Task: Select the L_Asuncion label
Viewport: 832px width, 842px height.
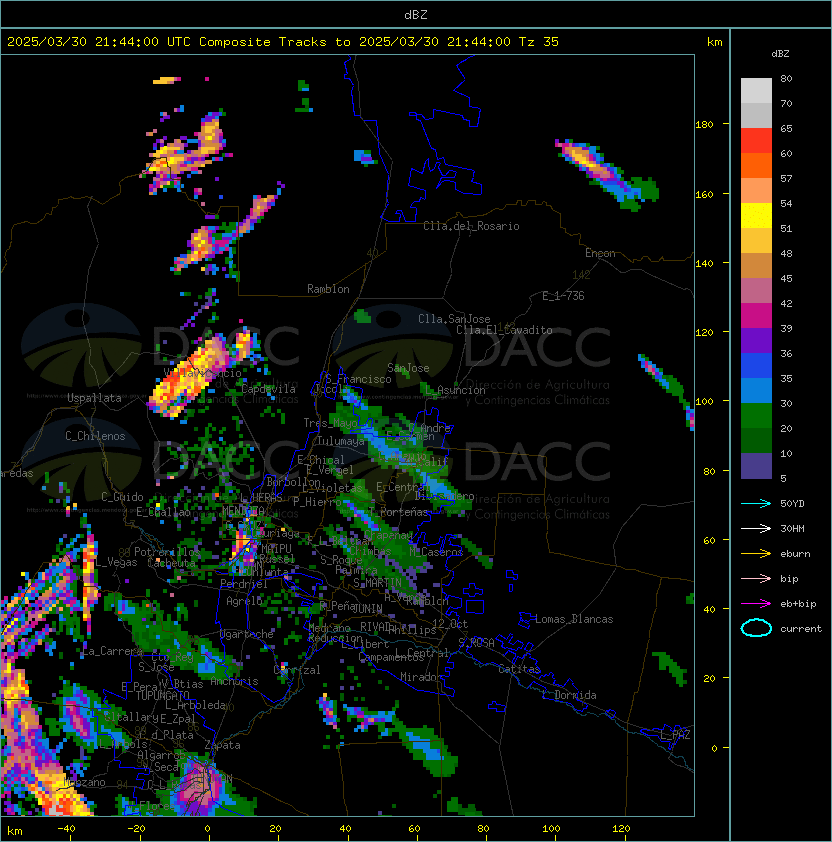Action: pos(455,390)
